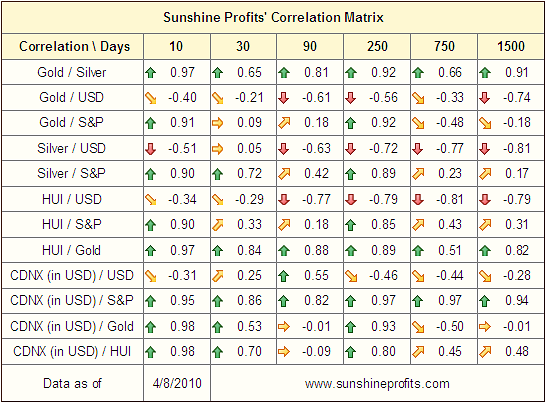Click the 4/8/2010 date cell
Image resolution: width=547 pixels, height=404 pixels.
click(177, 383)
